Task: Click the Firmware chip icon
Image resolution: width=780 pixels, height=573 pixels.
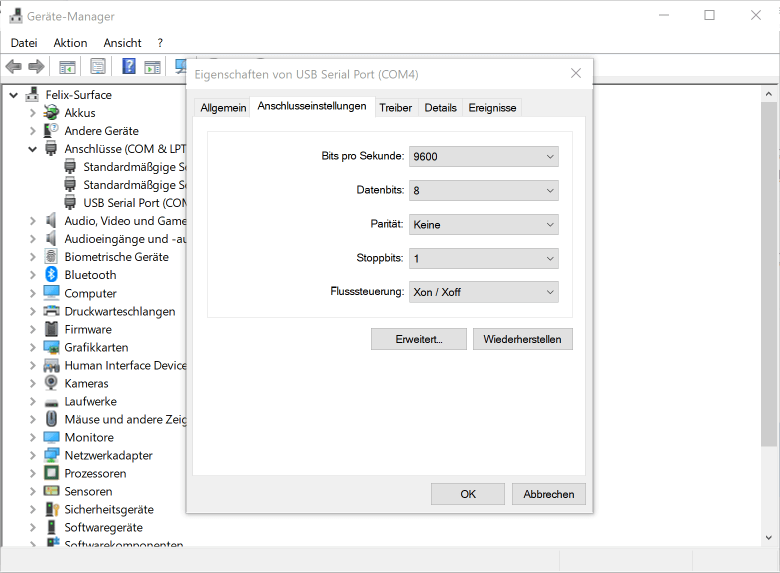Action: pyautogui.click(x=51, y=329)
